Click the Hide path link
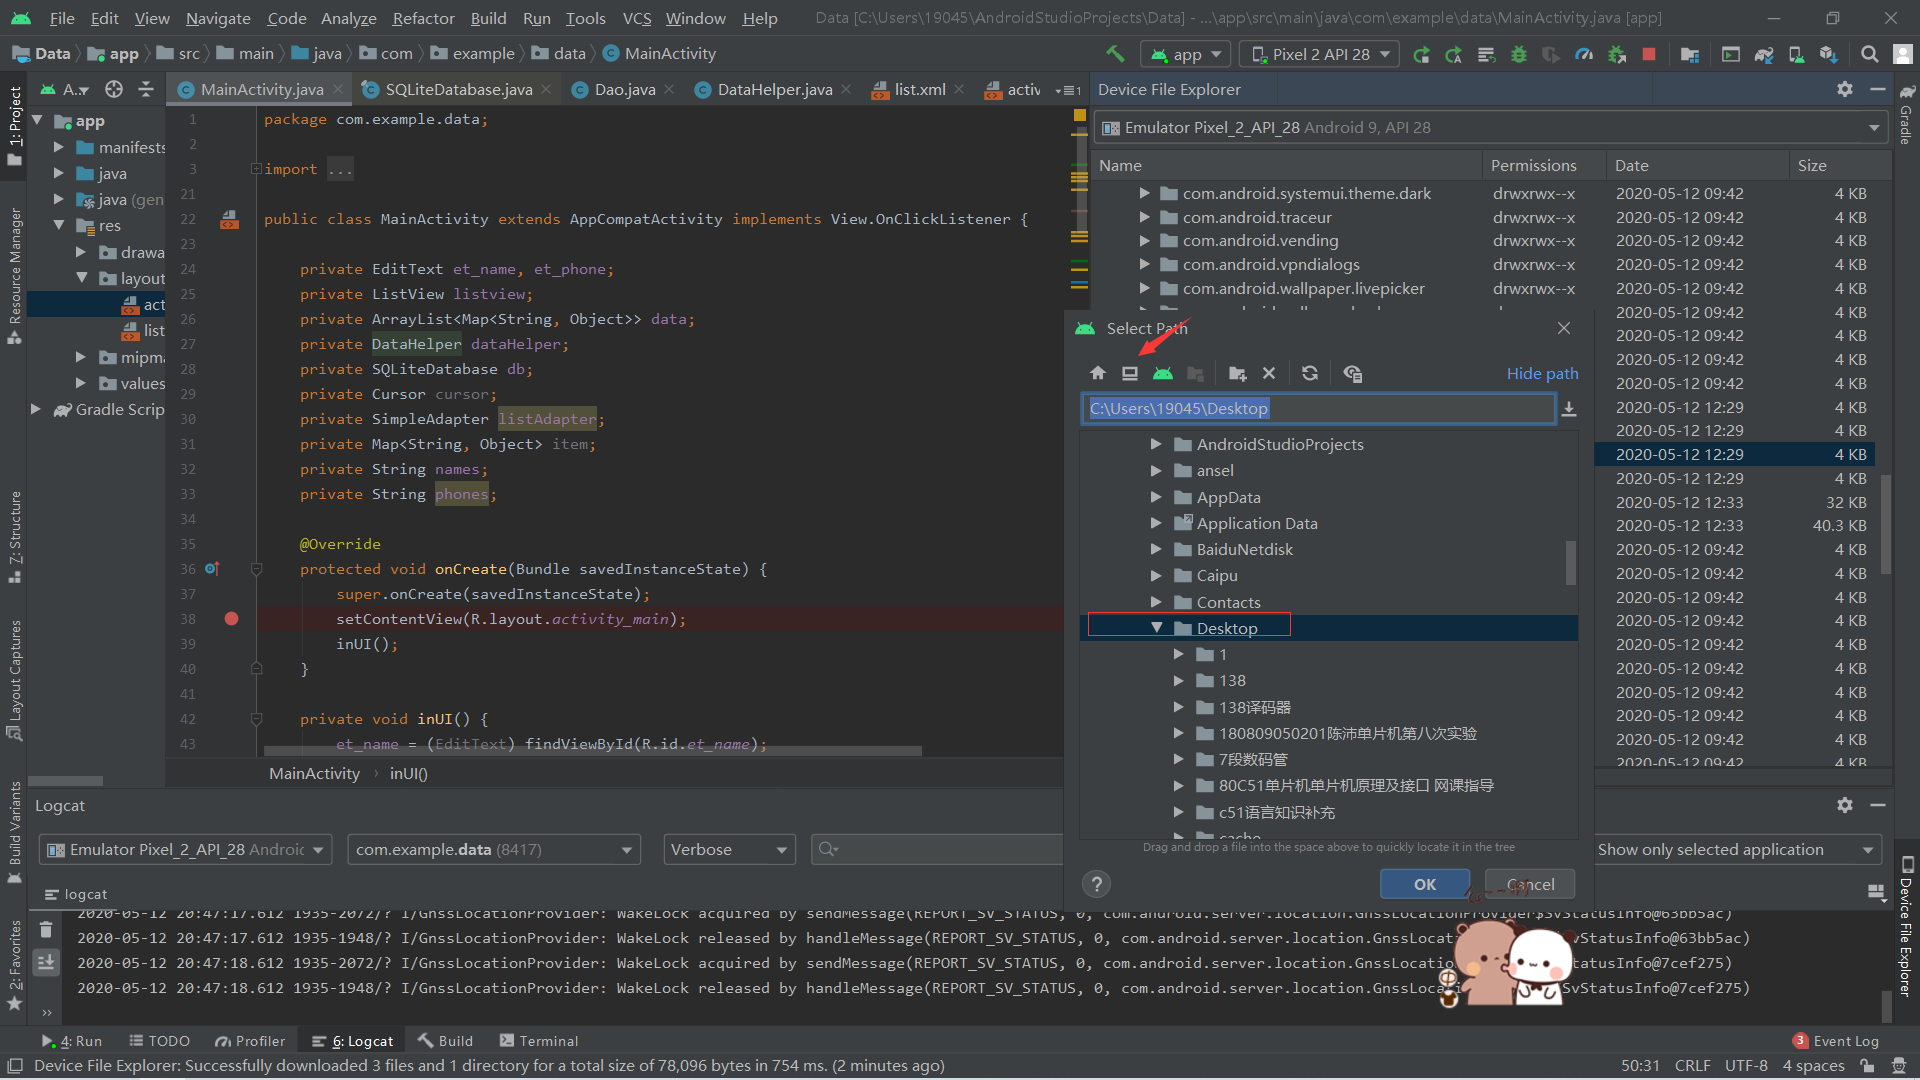This screenshot has height=1080, width=1920. click(x=1542, y=373)
